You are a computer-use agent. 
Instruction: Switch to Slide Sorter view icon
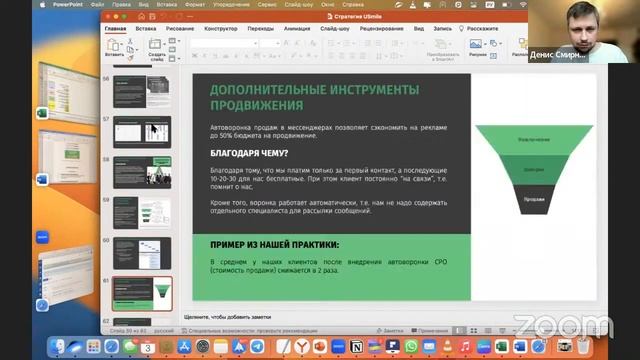(473, 331)
